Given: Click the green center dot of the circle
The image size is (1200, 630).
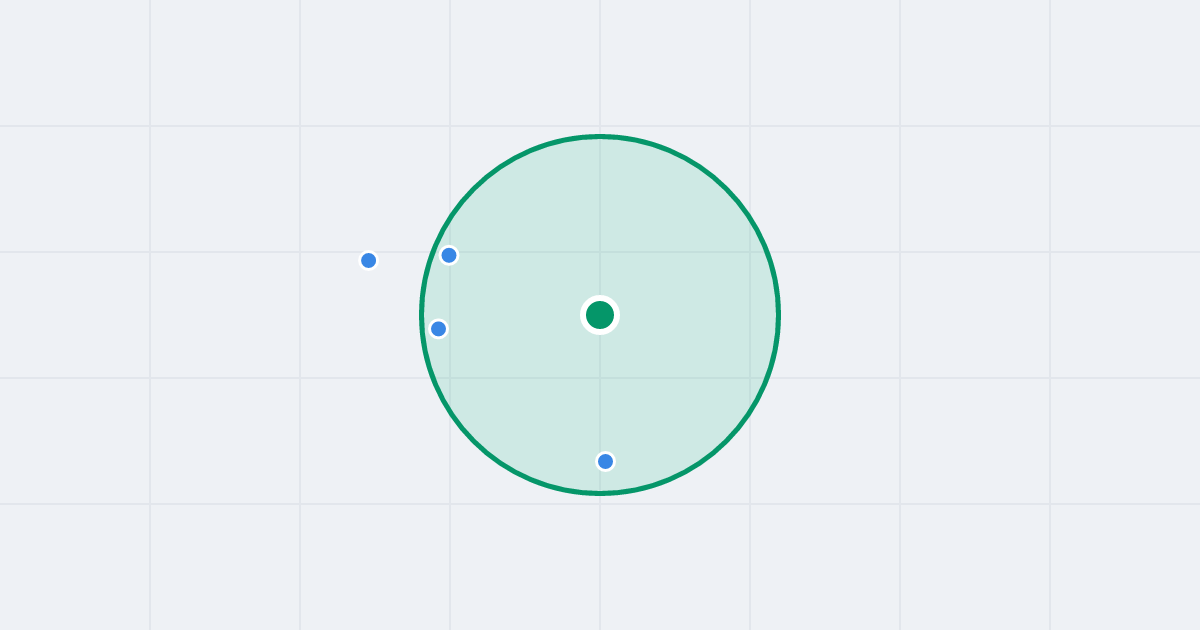Looking at the screenshot, I should pyautogui.click(x=600, y=315).
